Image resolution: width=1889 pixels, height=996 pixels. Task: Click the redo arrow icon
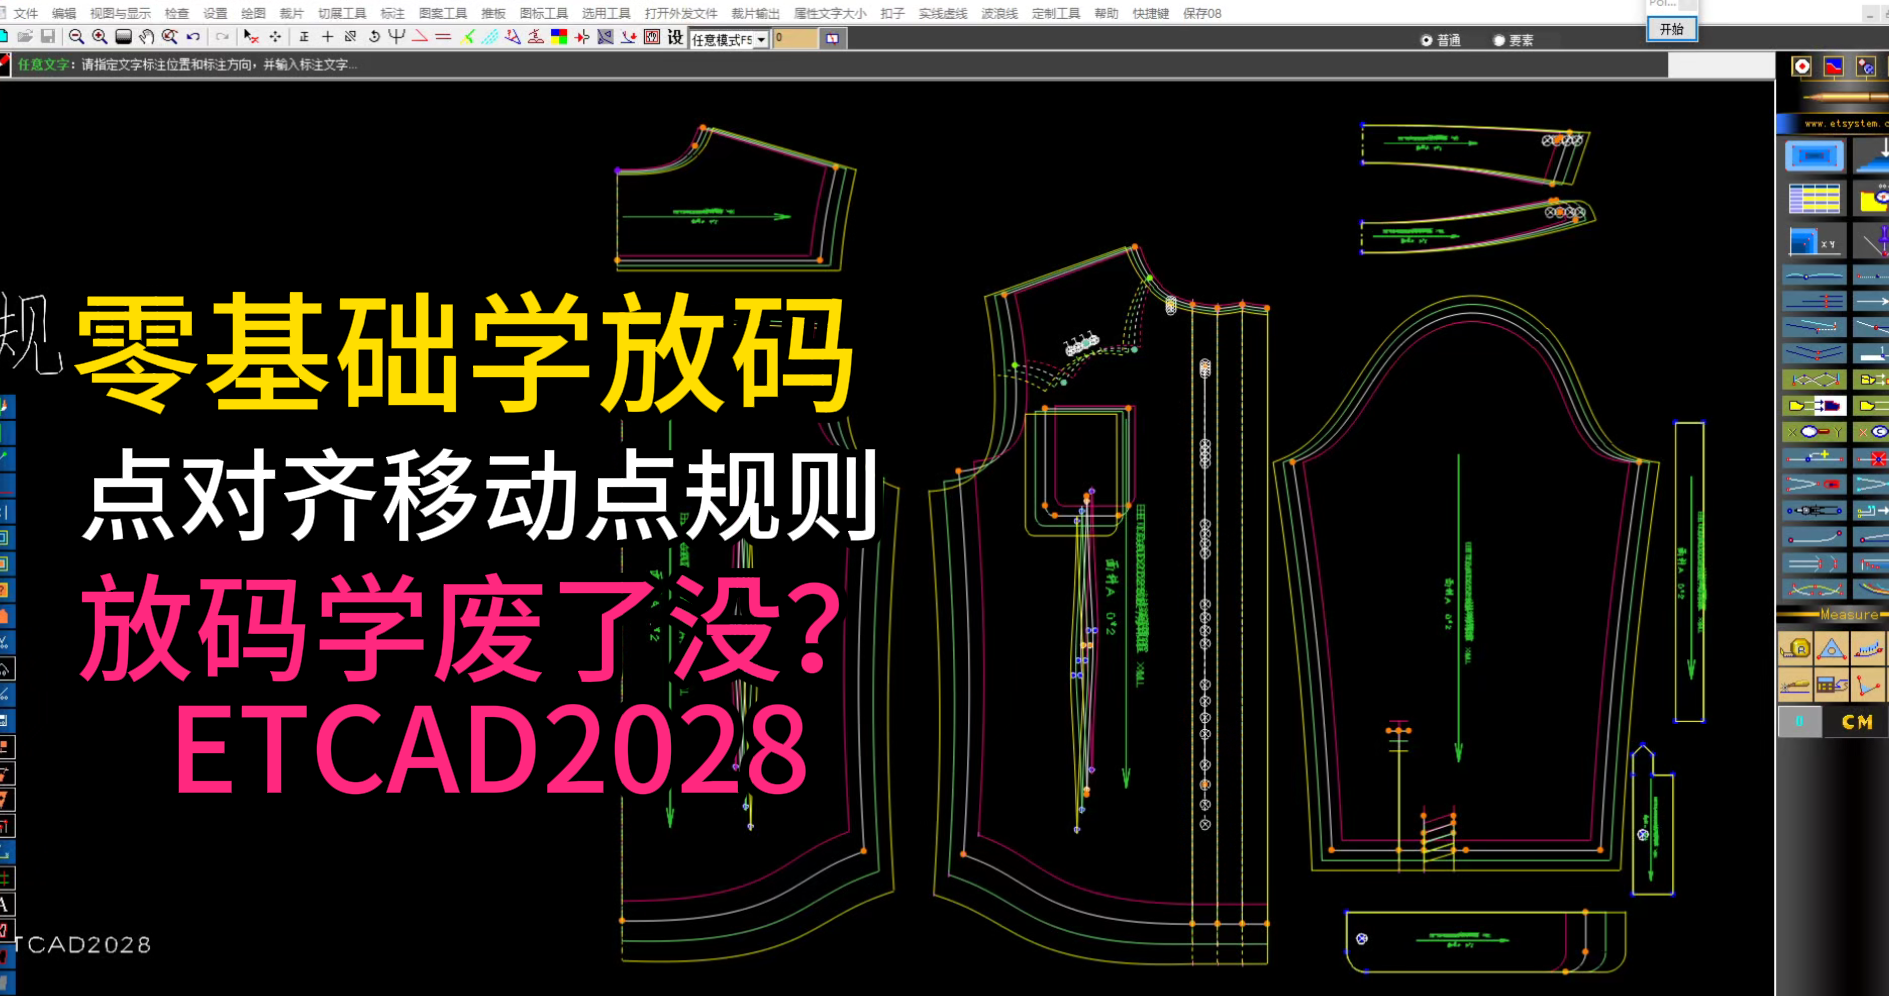[222, 37]
